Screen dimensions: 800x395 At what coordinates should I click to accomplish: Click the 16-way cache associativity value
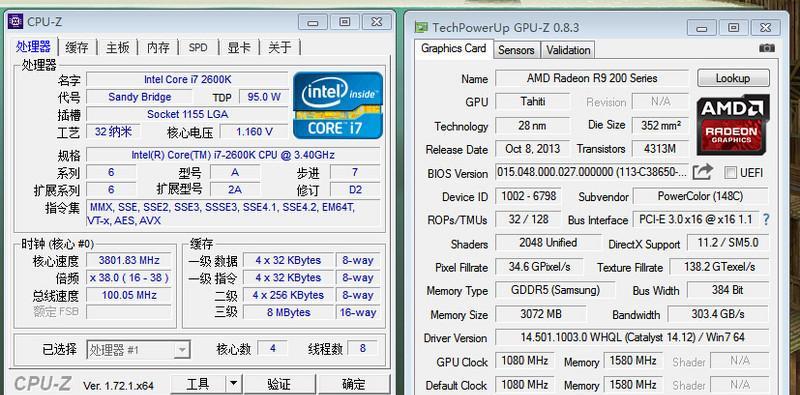coord(358,312)
